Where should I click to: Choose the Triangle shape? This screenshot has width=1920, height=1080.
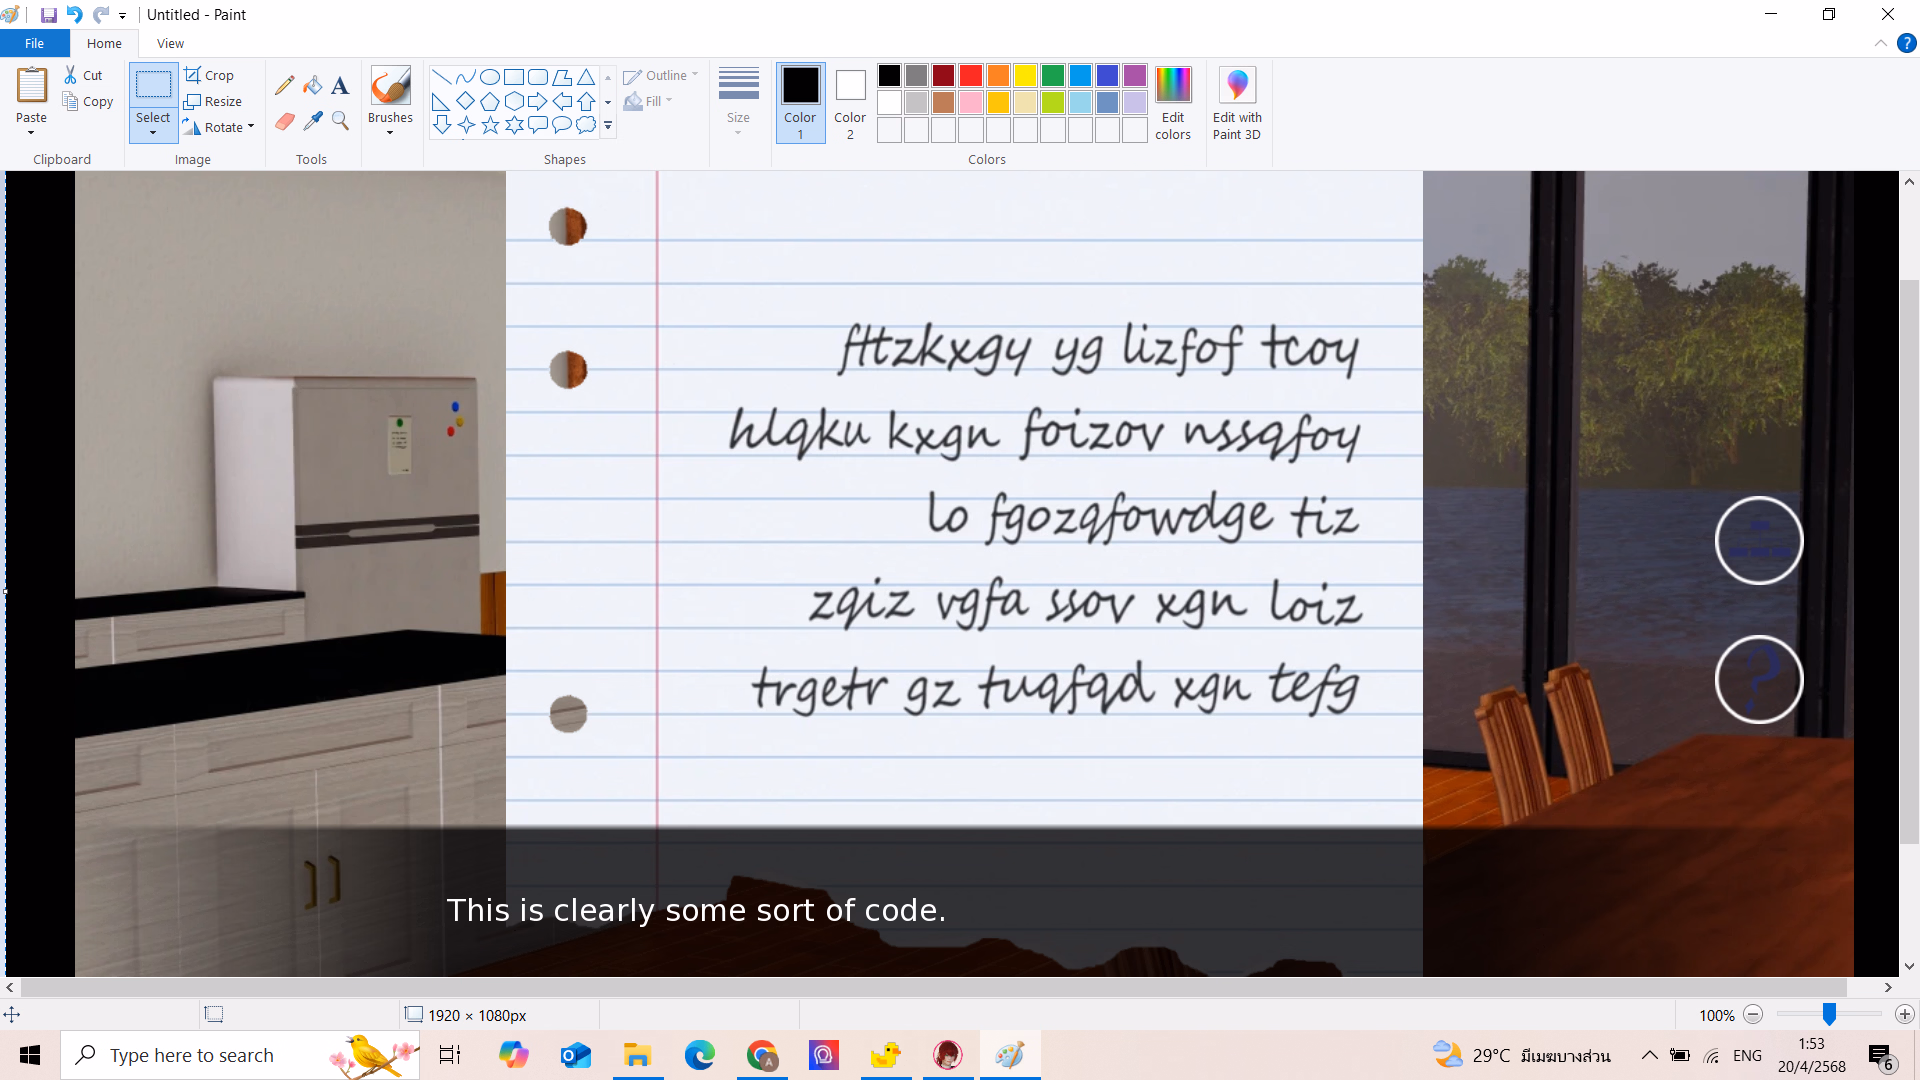coord(586,77)
